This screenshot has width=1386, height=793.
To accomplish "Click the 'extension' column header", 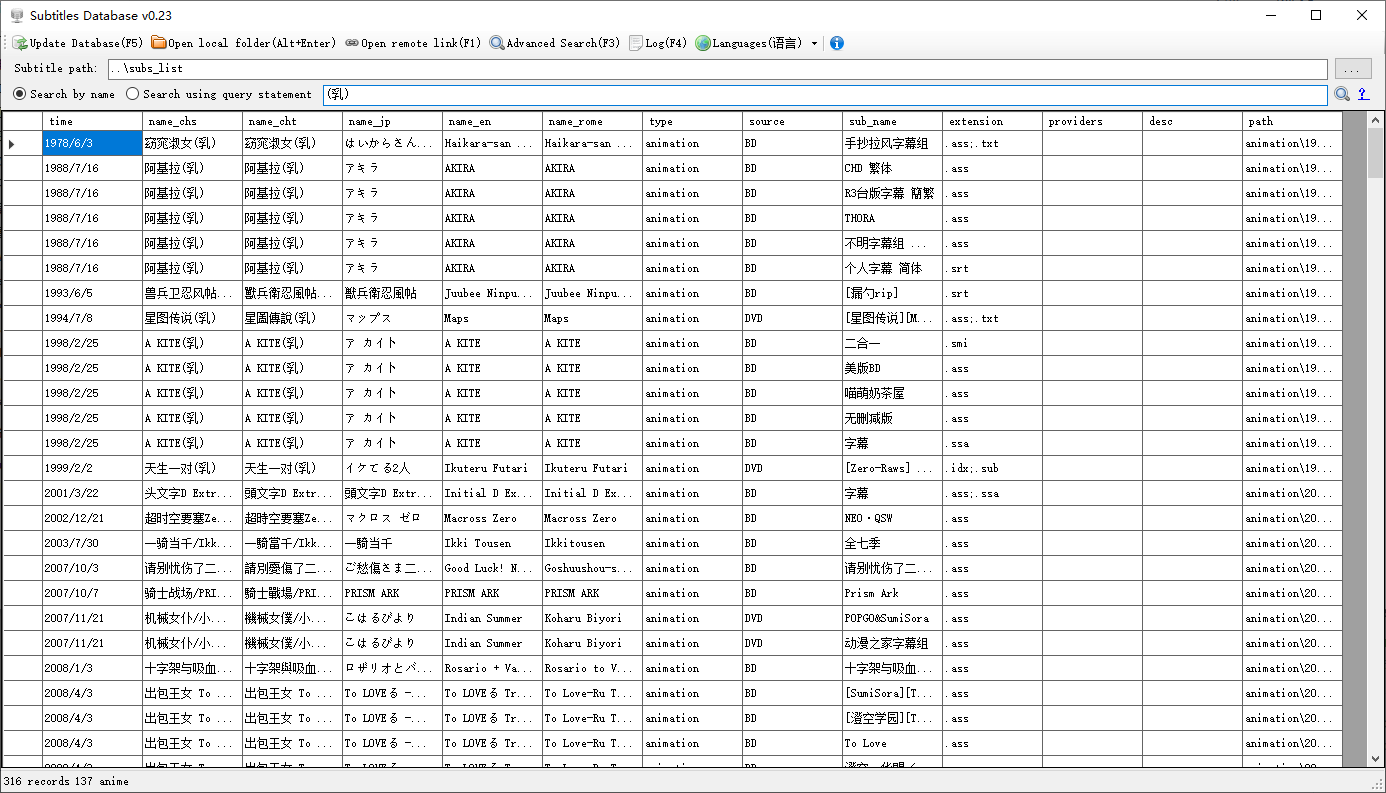I will click(x=992, y=121).
